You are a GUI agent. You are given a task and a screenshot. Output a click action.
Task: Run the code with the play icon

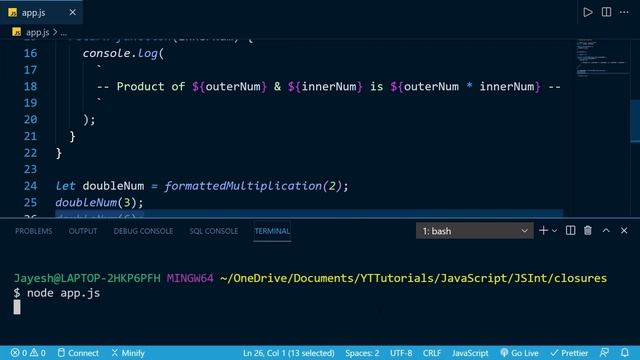pos(588,12)
